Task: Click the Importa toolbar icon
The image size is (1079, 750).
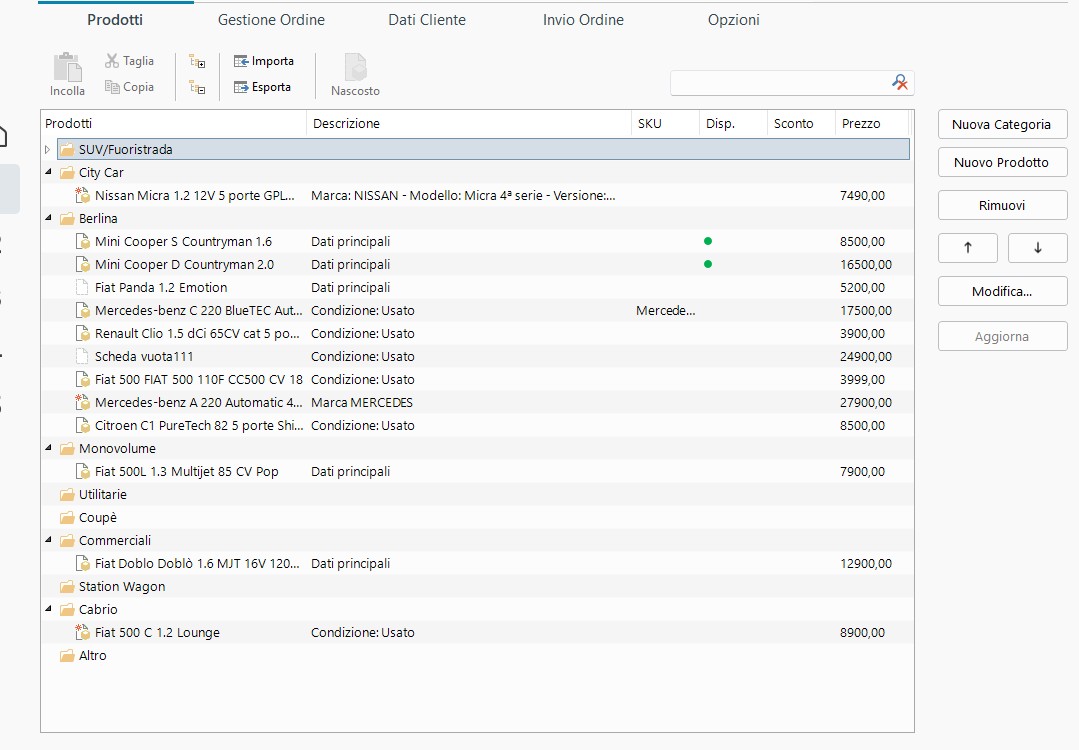Action: (x=241, y=62)
